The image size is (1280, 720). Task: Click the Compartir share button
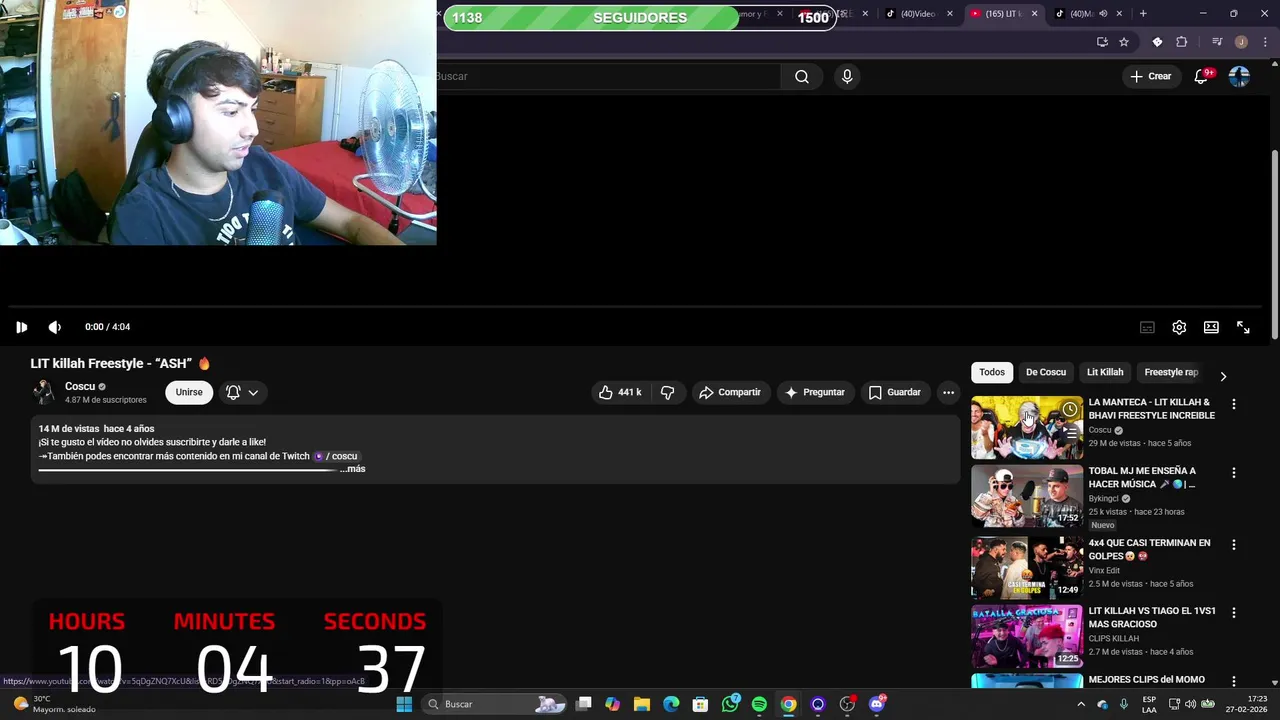730,392
